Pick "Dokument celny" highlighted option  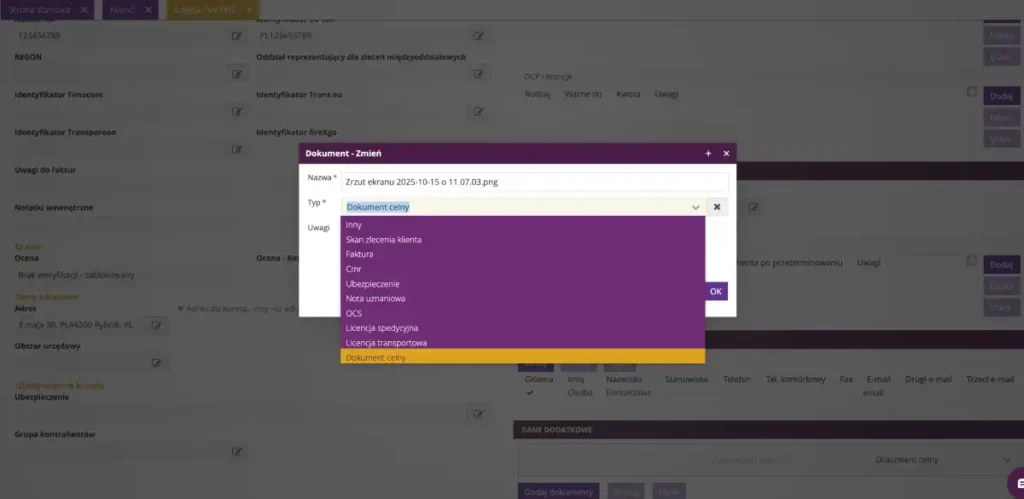click(376, 357)
